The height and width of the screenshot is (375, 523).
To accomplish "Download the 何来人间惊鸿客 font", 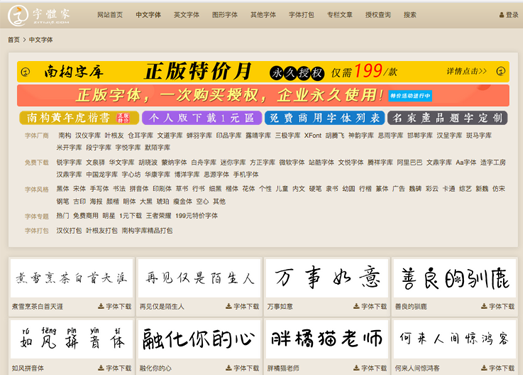I will click(x=498, y=368).
